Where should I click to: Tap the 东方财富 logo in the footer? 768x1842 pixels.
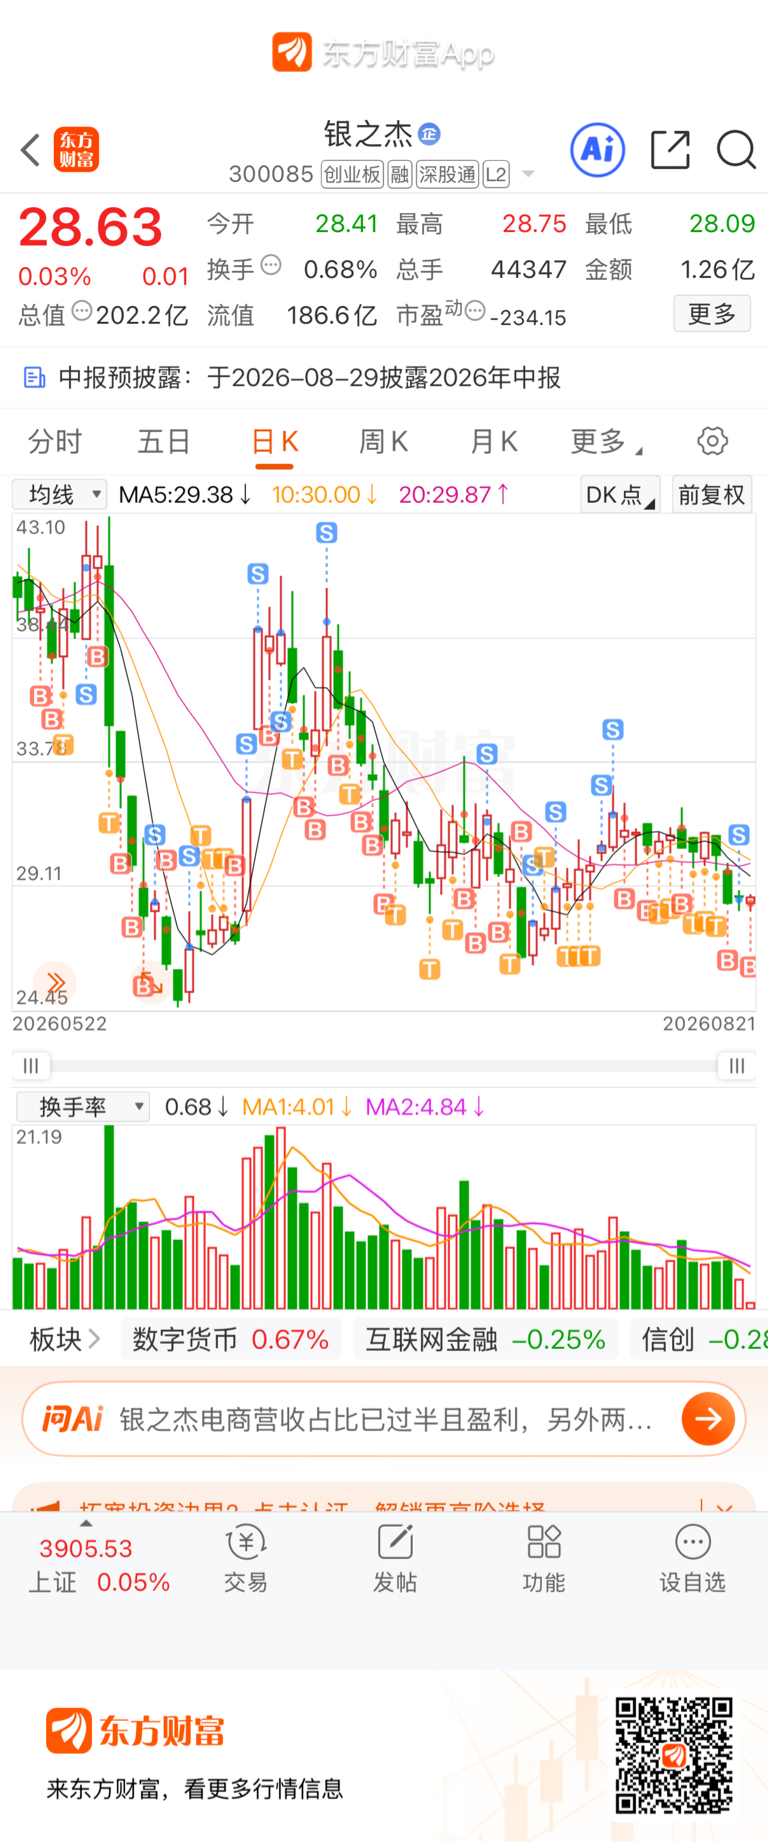135,1731
